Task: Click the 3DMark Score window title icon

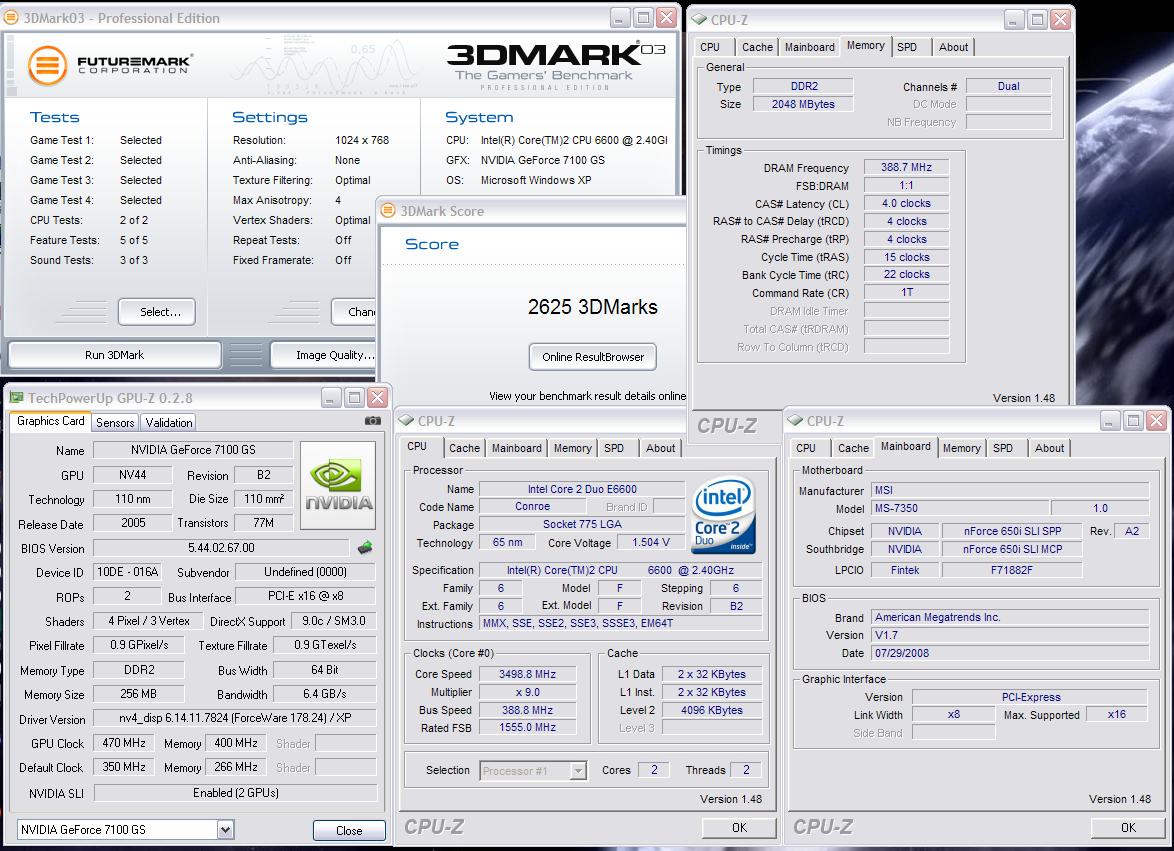Action: [x=388, y=210]
